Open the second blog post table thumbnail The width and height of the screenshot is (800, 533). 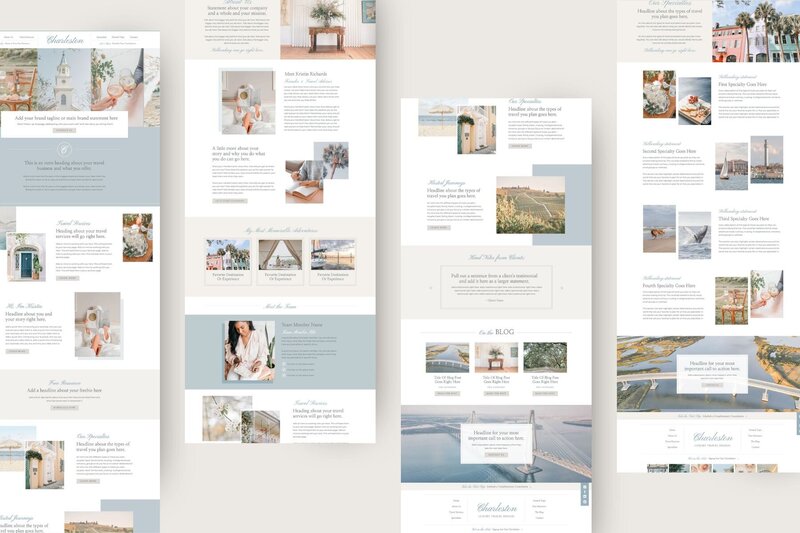(496, 357)
